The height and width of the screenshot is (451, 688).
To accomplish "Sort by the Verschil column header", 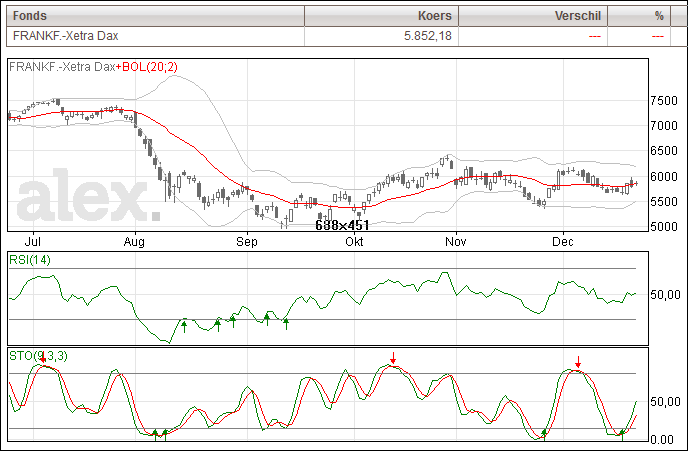I will (x=533, y=16).
